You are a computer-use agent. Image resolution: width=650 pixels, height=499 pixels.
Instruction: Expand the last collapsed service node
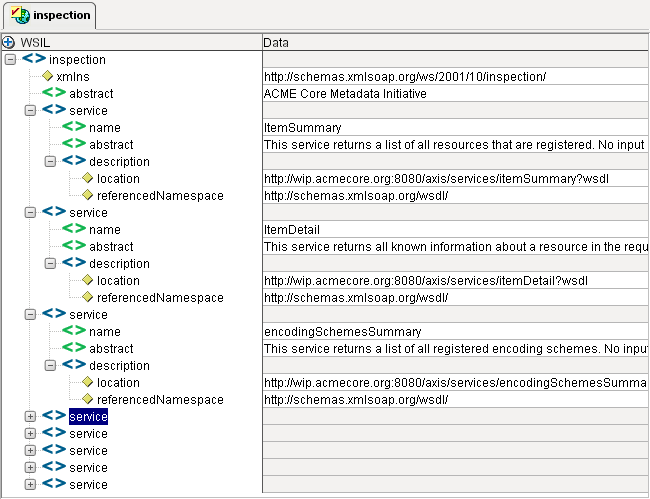tap(30, 485)
